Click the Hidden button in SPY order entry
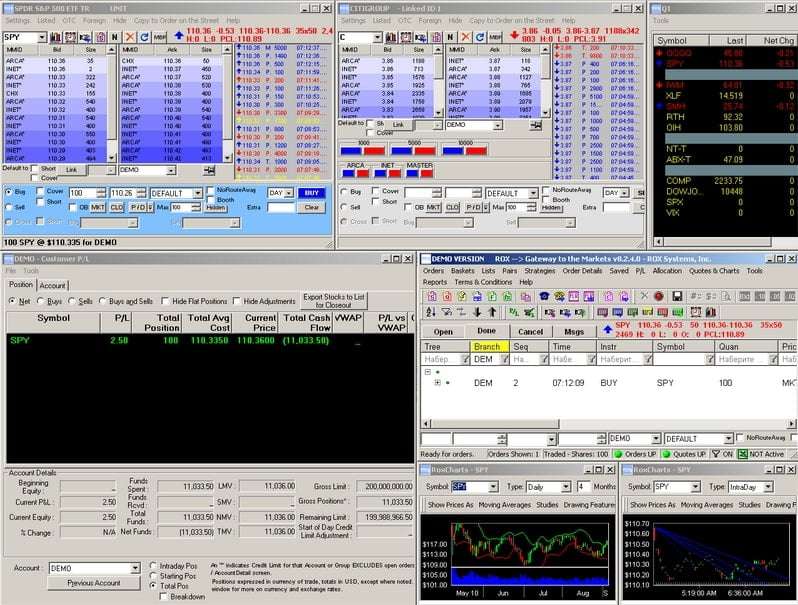Viewport: 798px width, 605px height. (x=215, y=208)
